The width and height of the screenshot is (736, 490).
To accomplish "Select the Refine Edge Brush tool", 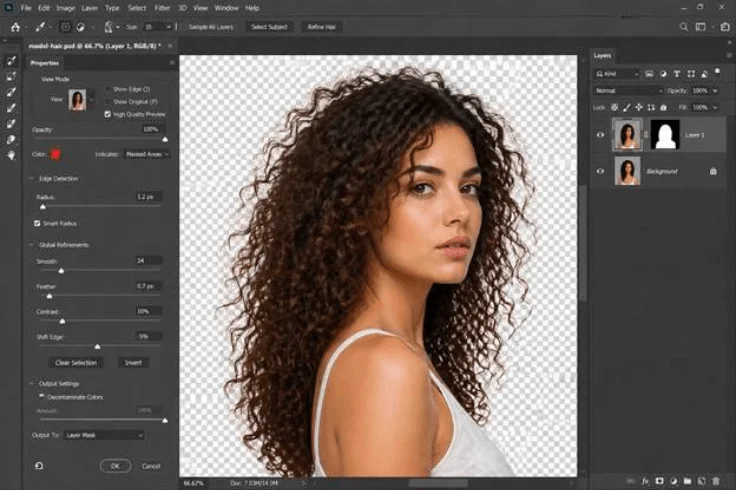I will [11, 77].
